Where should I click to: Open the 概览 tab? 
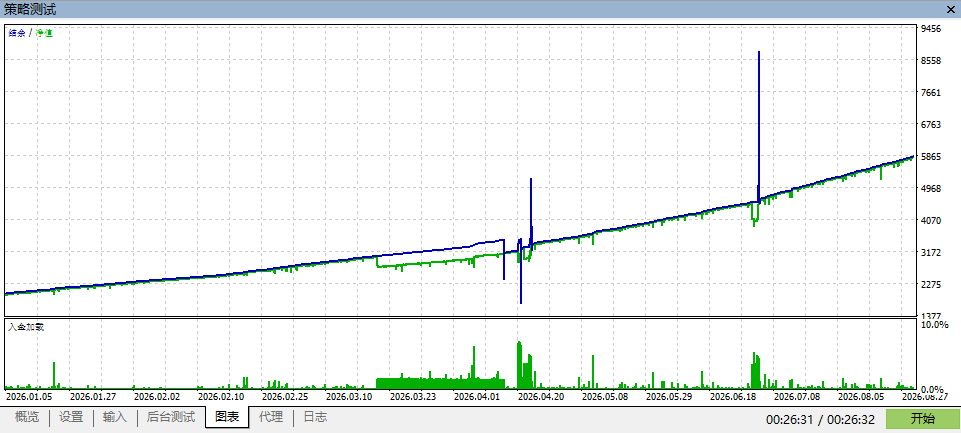pyautogui.click(x=26, y=417)
